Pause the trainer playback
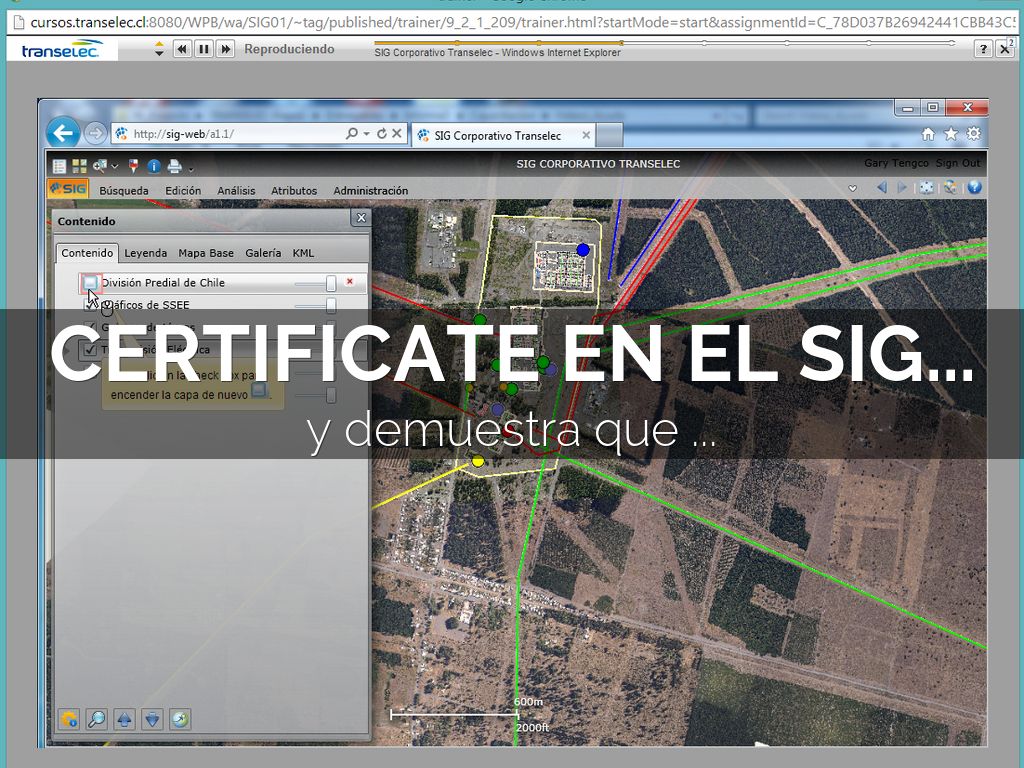 (x=204, y=49)
